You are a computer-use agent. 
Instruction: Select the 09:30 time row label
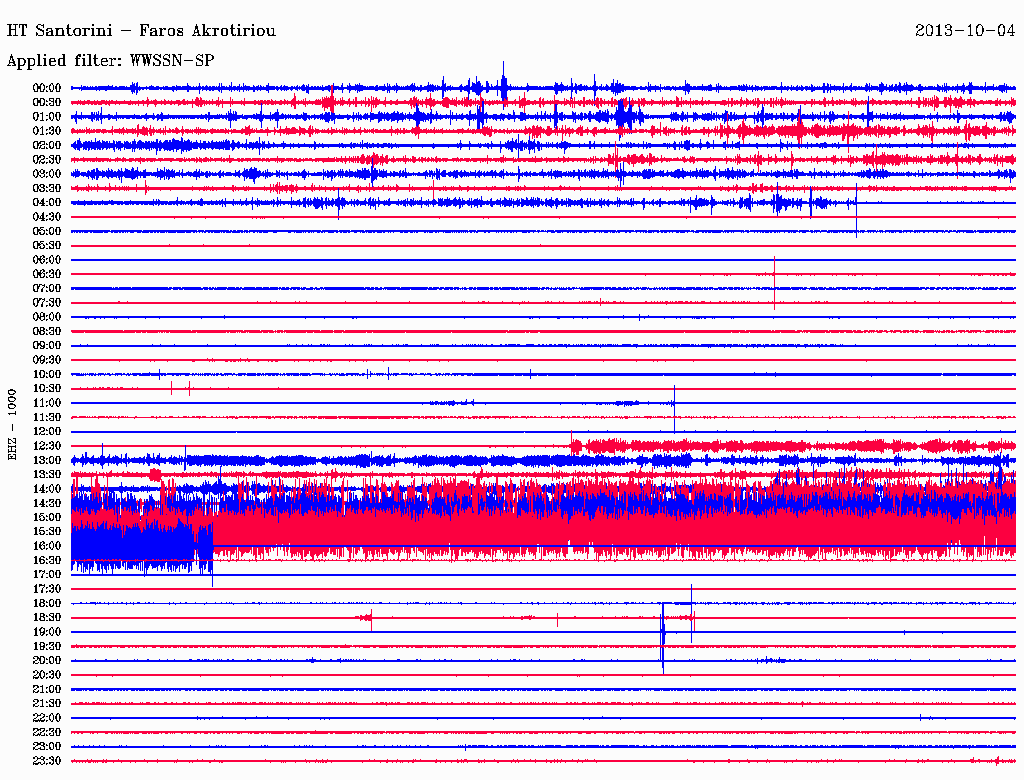pyautogui.click(x=47, y=360)
